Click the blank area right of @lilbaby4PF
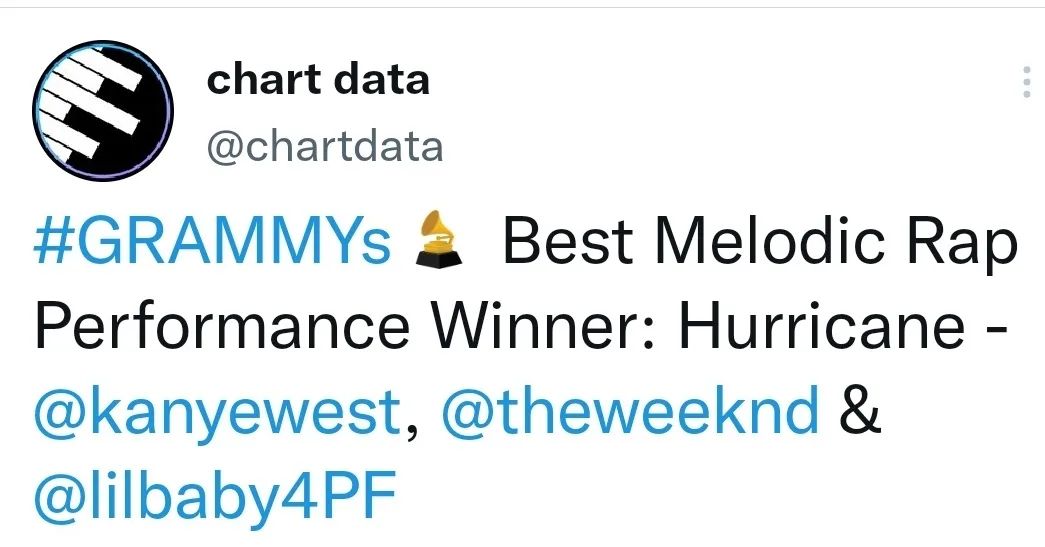This screenshot has height=547, width=1045. 700,496
